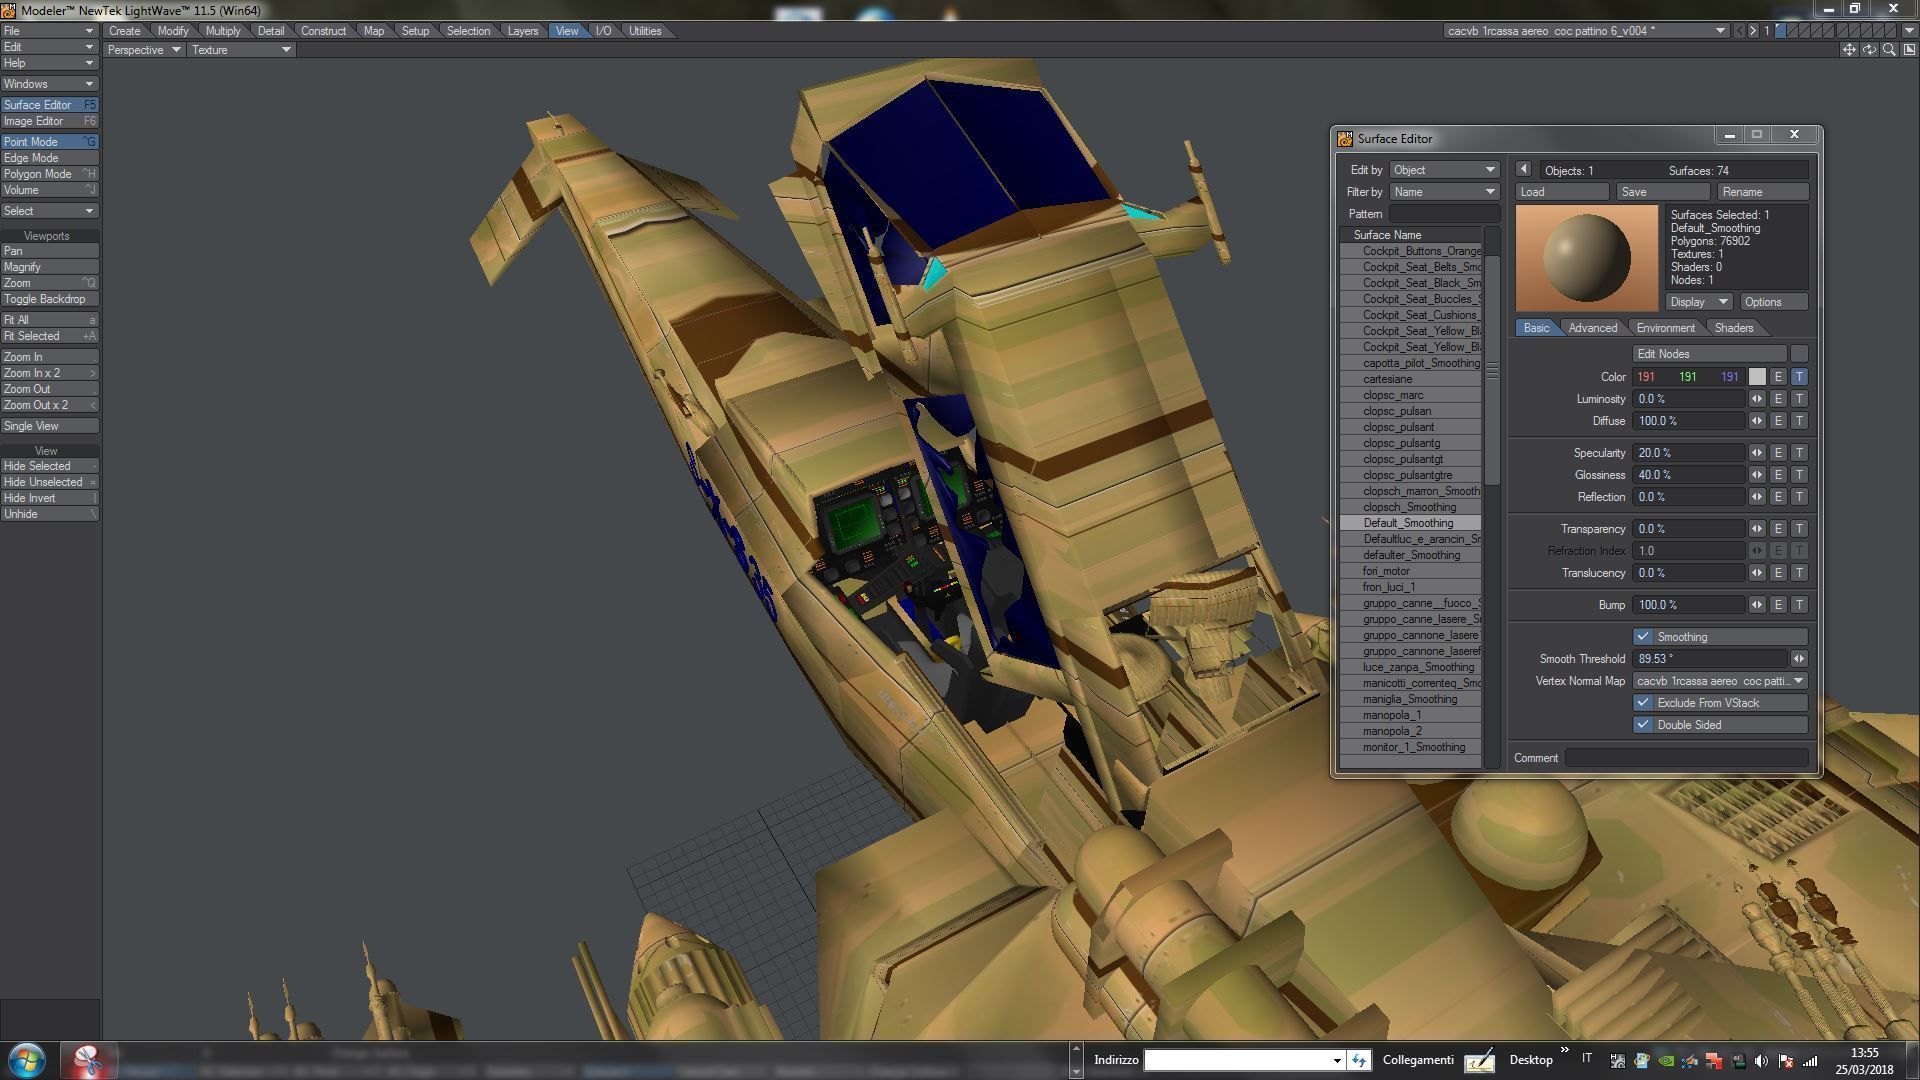Open the Multiply tab
This screenshot has height=1080, width=1920.
click(x=223, y=31)
